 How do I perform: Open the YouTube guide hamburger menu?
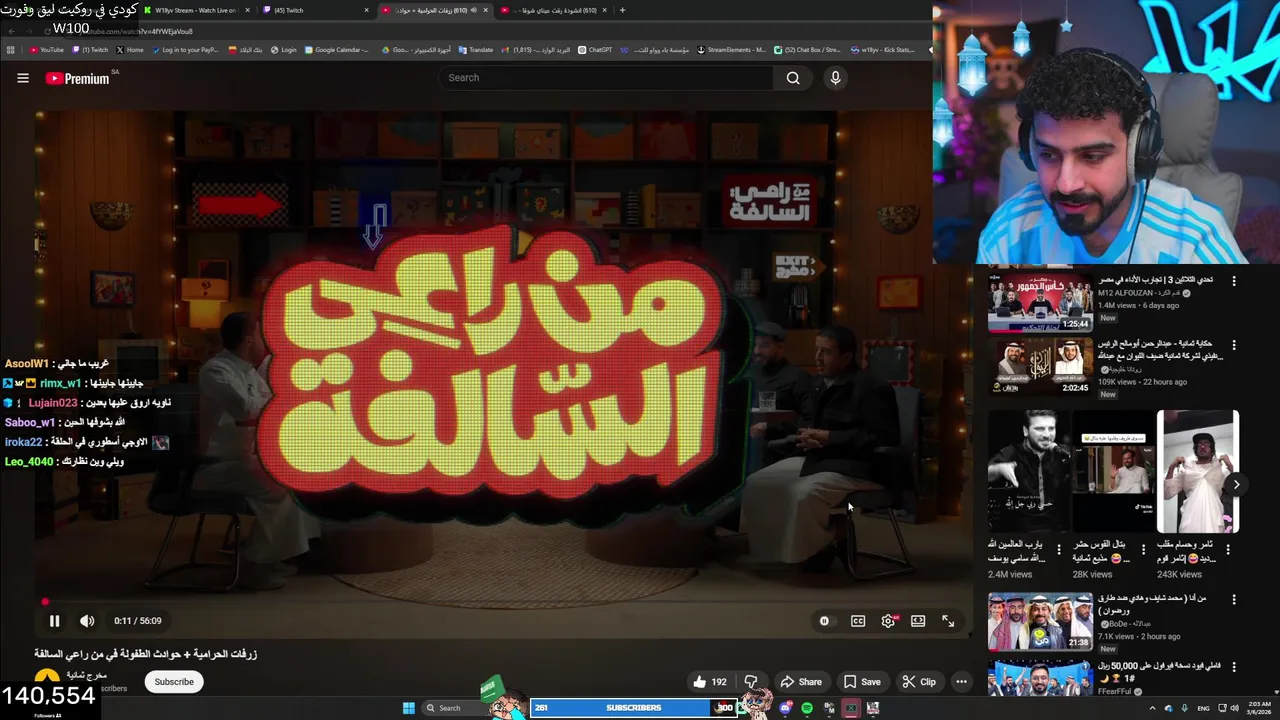(23, 78)
